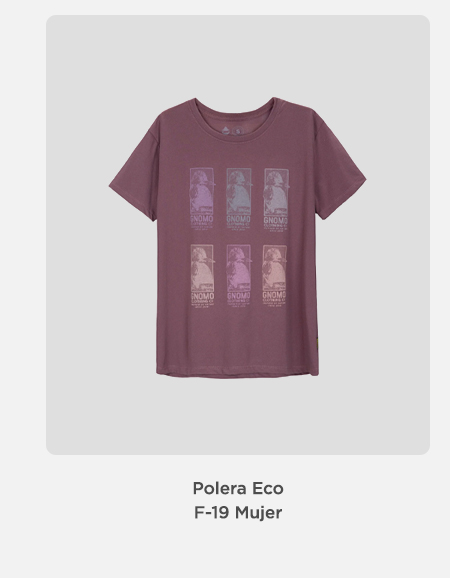Viewport: 450px width, 578px height.
Task: Click the brand logo inside the collar
Action: coord(226,130)
